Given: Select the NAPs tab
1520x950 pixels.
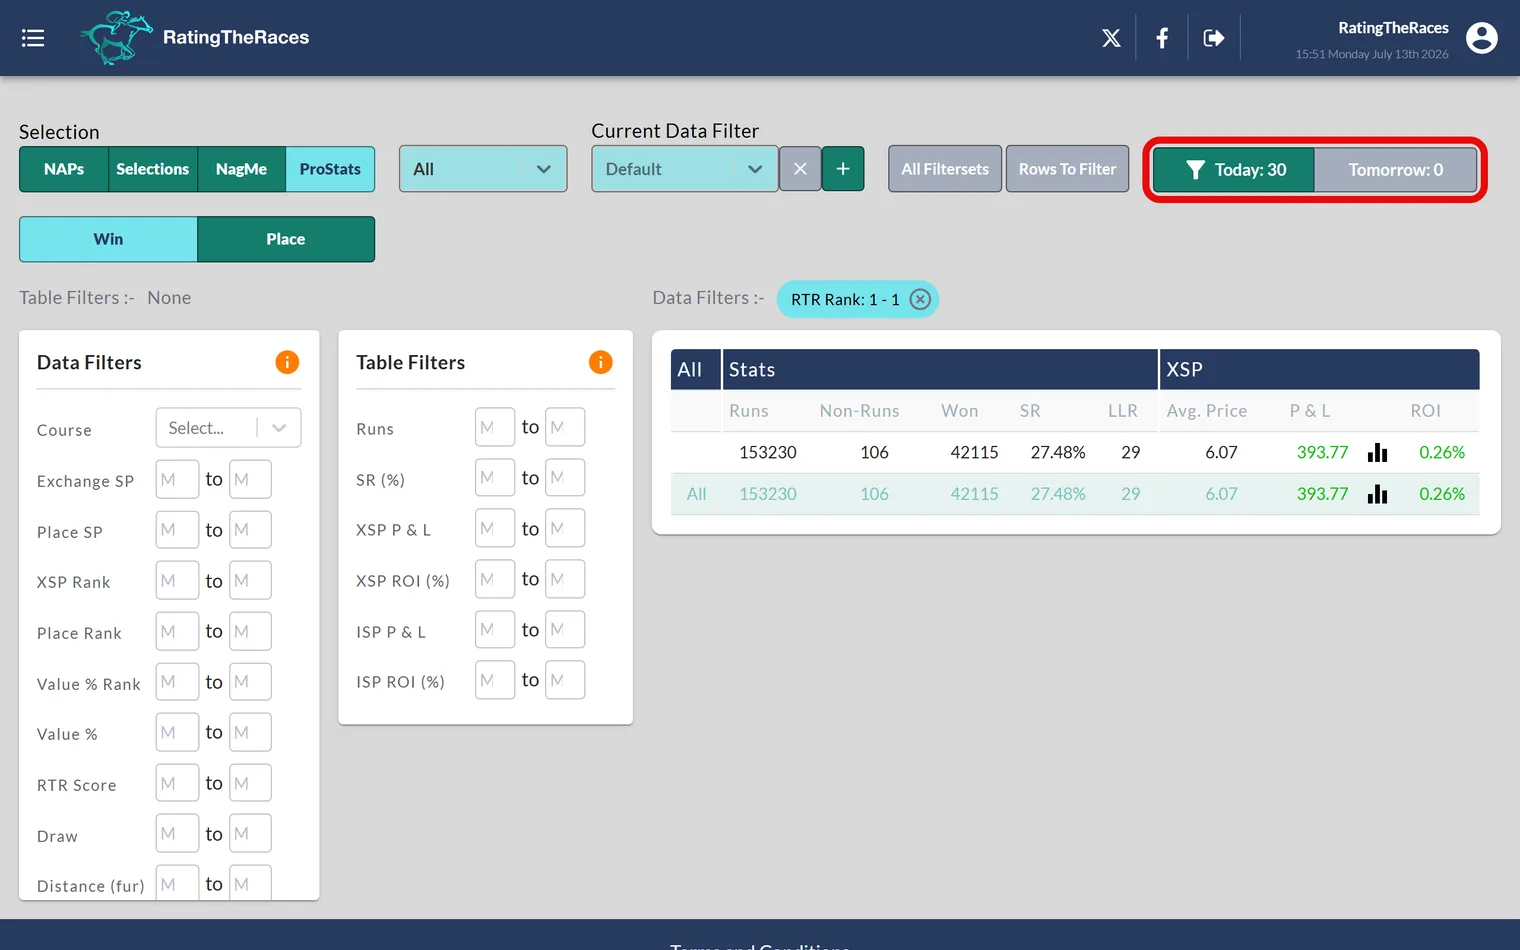Looking at the screenshot, I should pyautogui.click(x=64, y=169).
